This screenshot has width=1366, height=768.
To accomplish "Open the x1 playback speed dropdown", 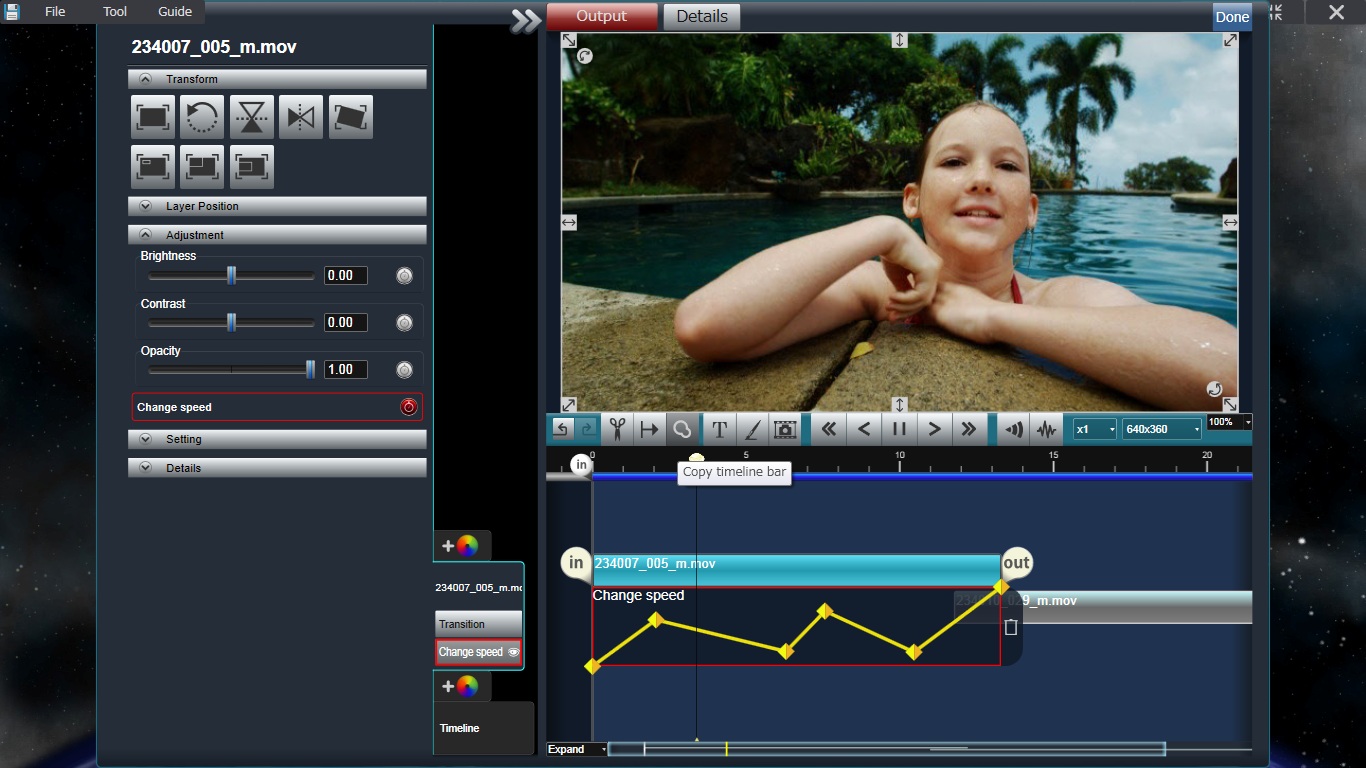I will (1094, 429).
